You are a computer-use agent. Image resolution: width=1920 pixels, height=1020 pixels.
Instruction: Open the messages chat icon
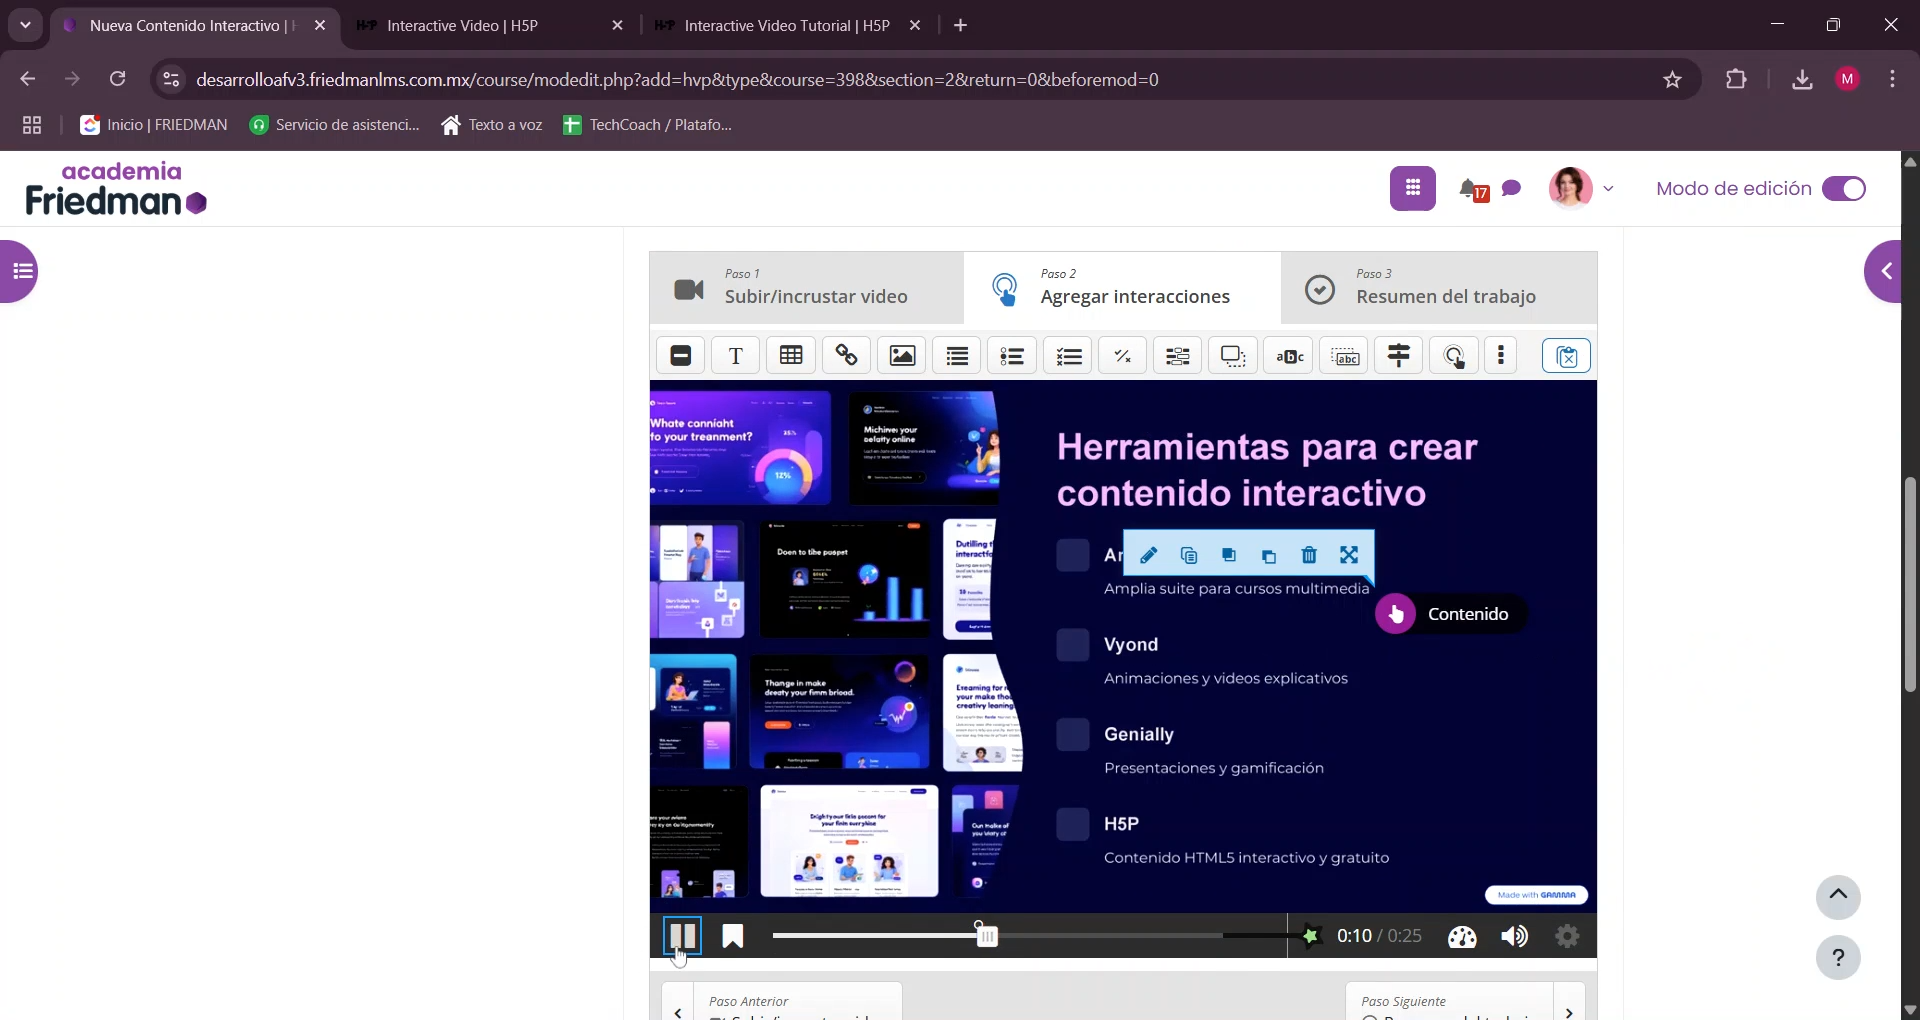click(1512, 188)
